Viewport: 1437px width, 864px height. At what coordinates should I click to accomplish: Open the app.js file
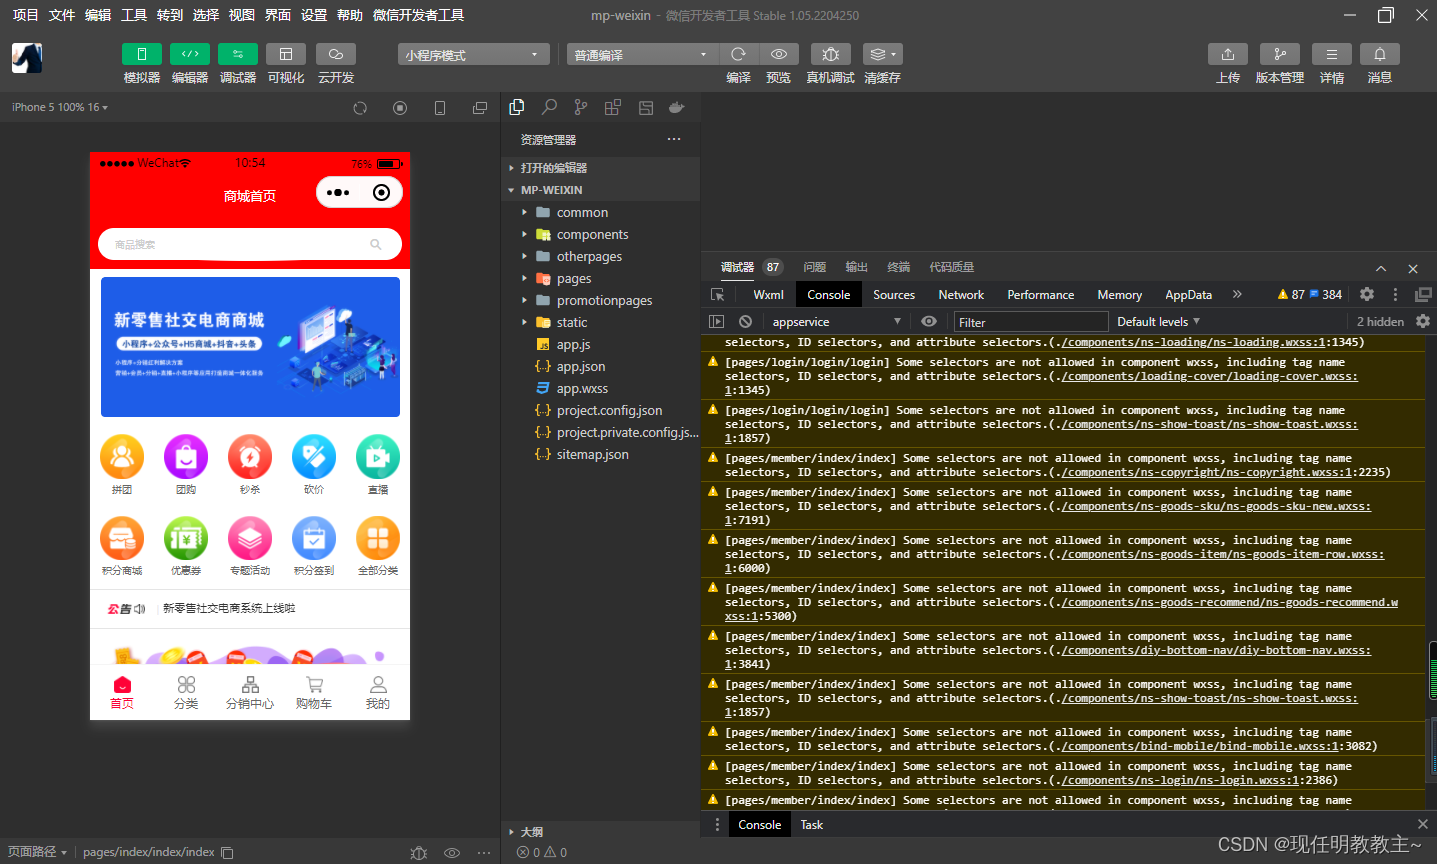click(x=600, y=344)
